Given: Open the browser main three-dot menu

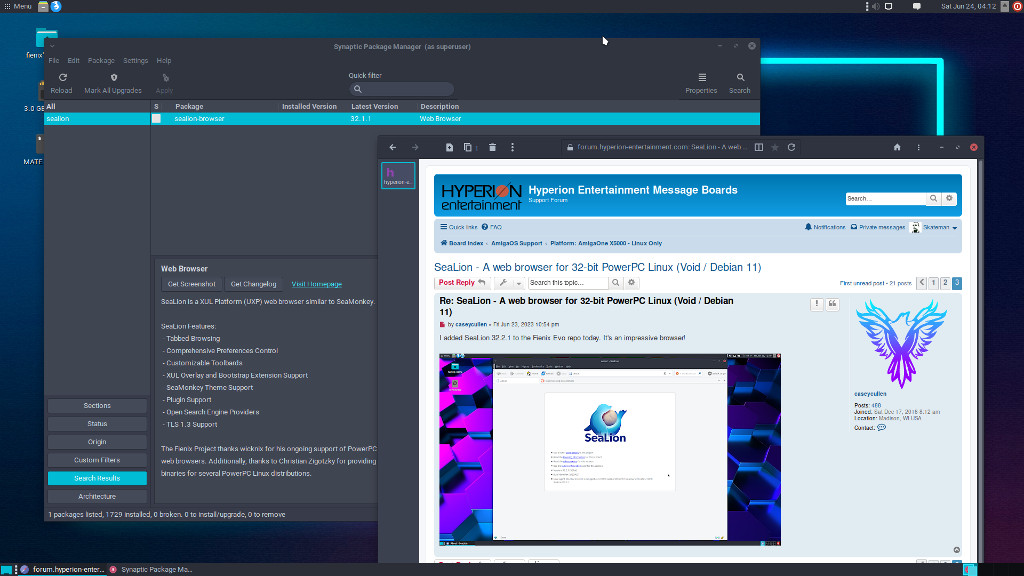Looking at the screenshot, I should 919,148.
